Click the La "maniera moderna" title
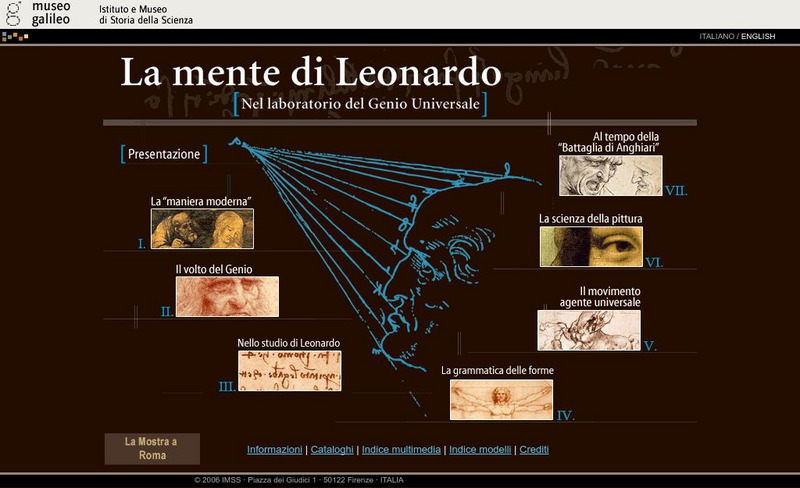The image size is (800, 488). pos(201,201)
